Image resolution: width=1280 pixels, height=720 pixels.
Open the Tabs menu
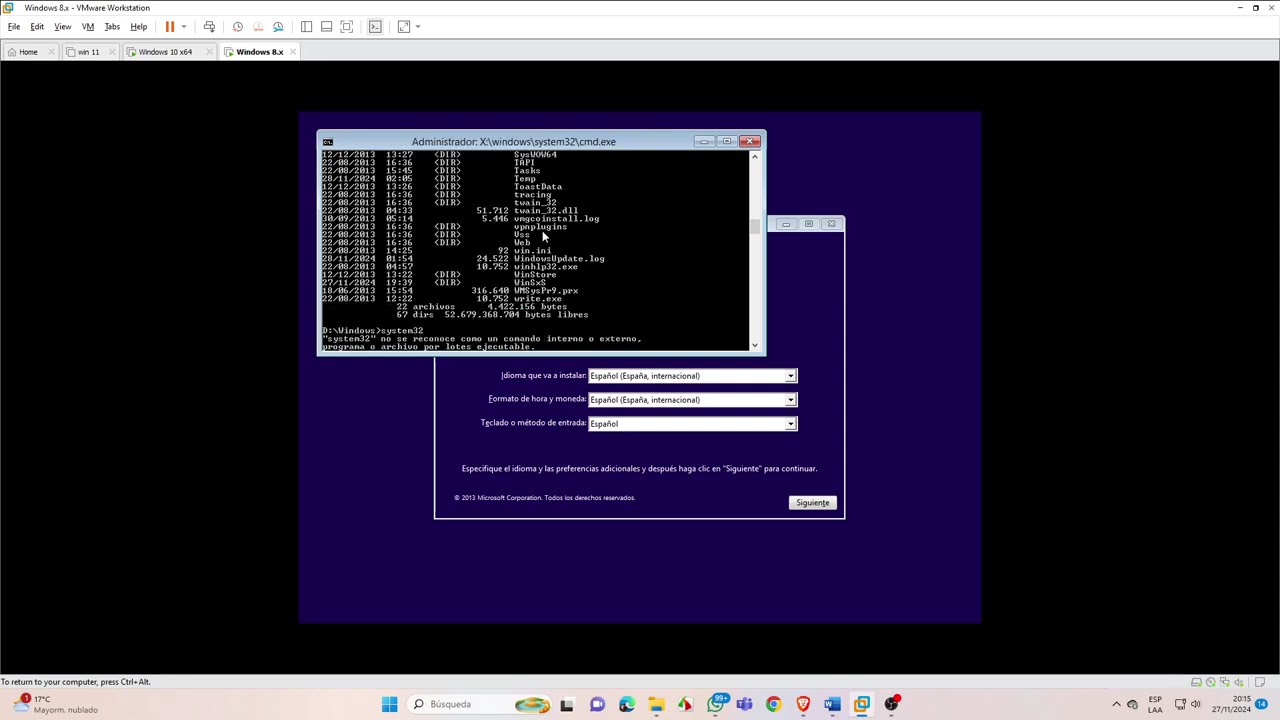click(x=112, y=27)
